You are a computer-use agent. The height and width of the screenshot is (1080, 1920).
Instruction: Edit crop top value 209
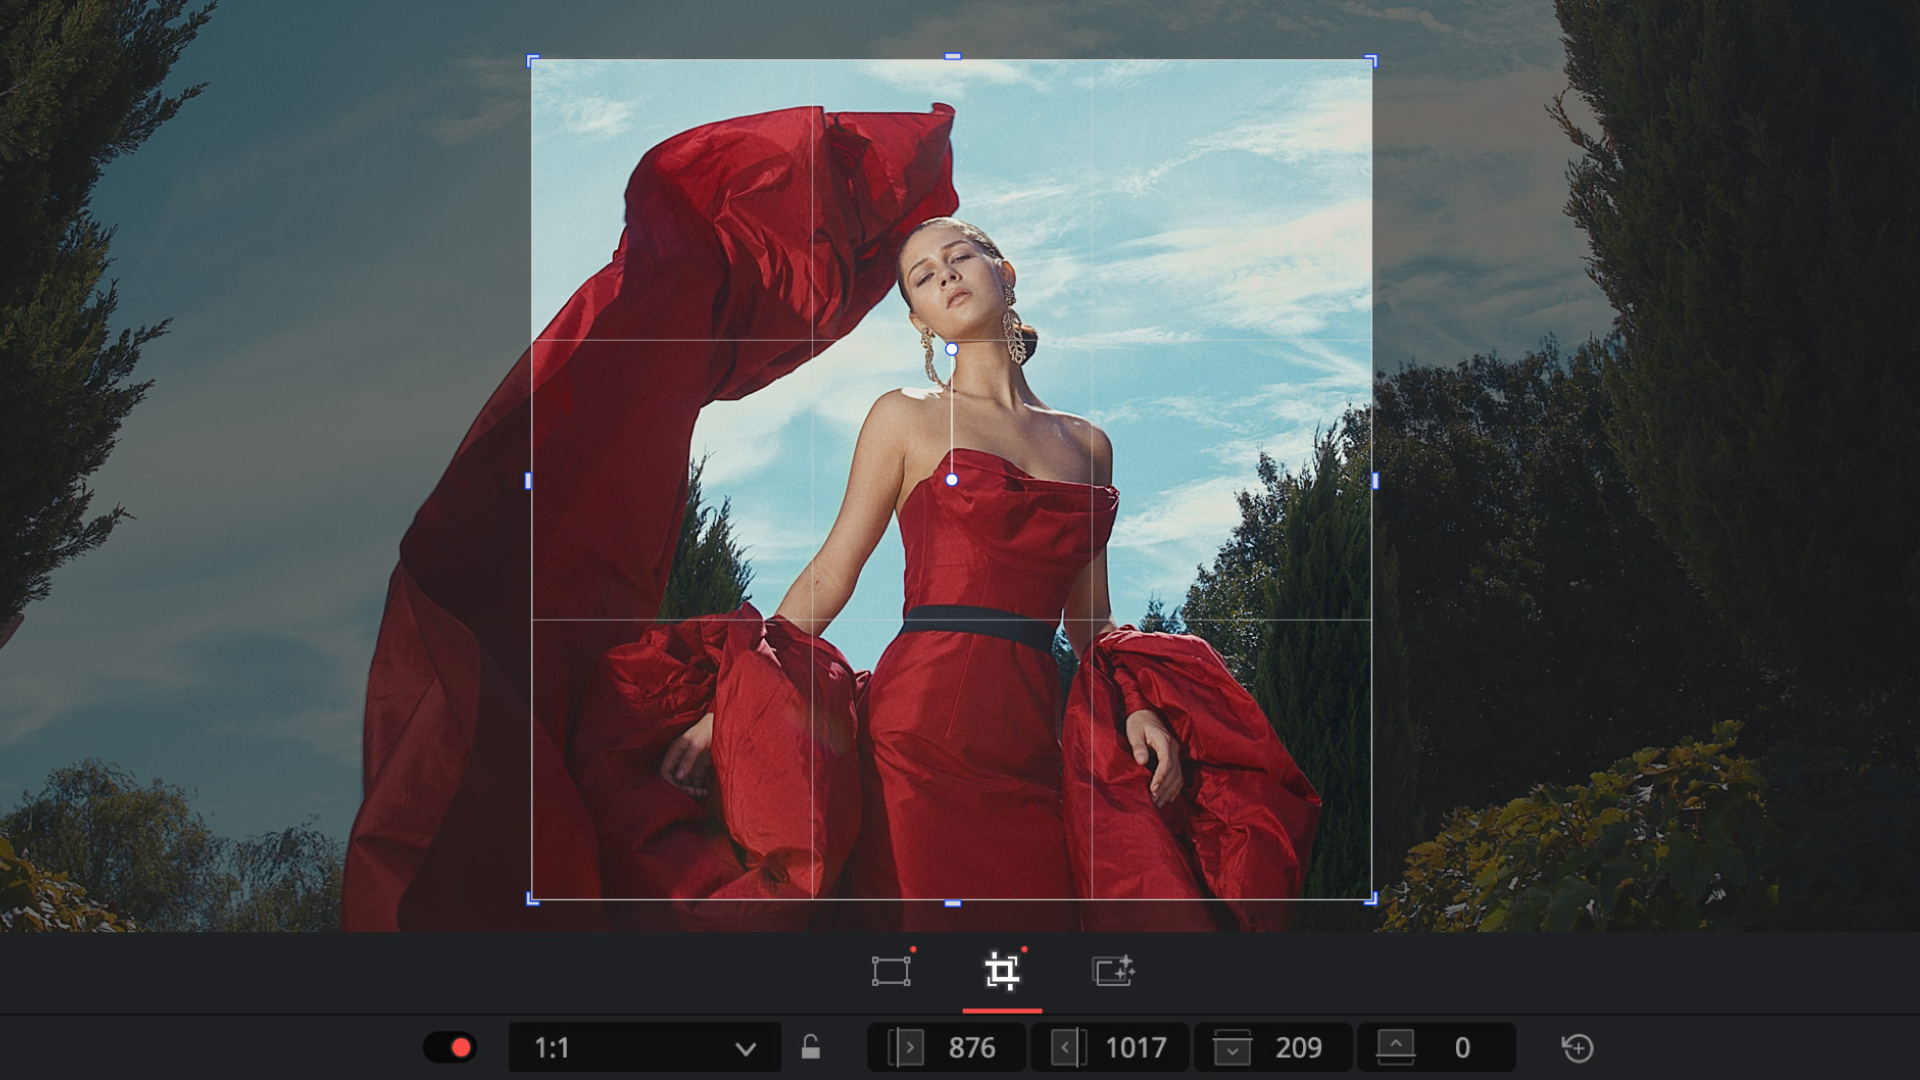click(x=1298, y=1047)
